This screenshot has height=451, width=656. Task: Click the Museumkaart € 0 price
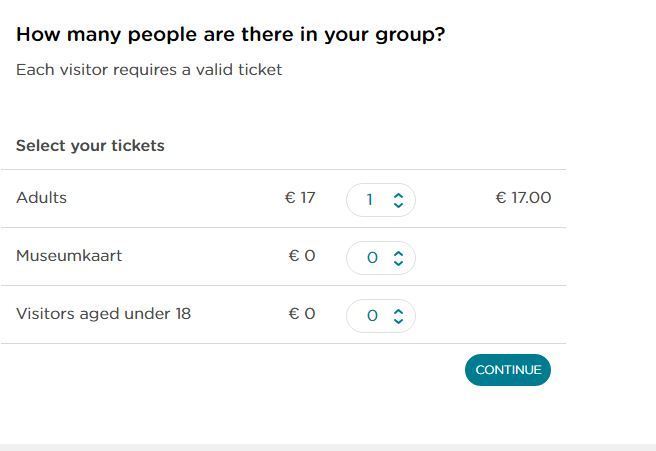pos(302,256)
